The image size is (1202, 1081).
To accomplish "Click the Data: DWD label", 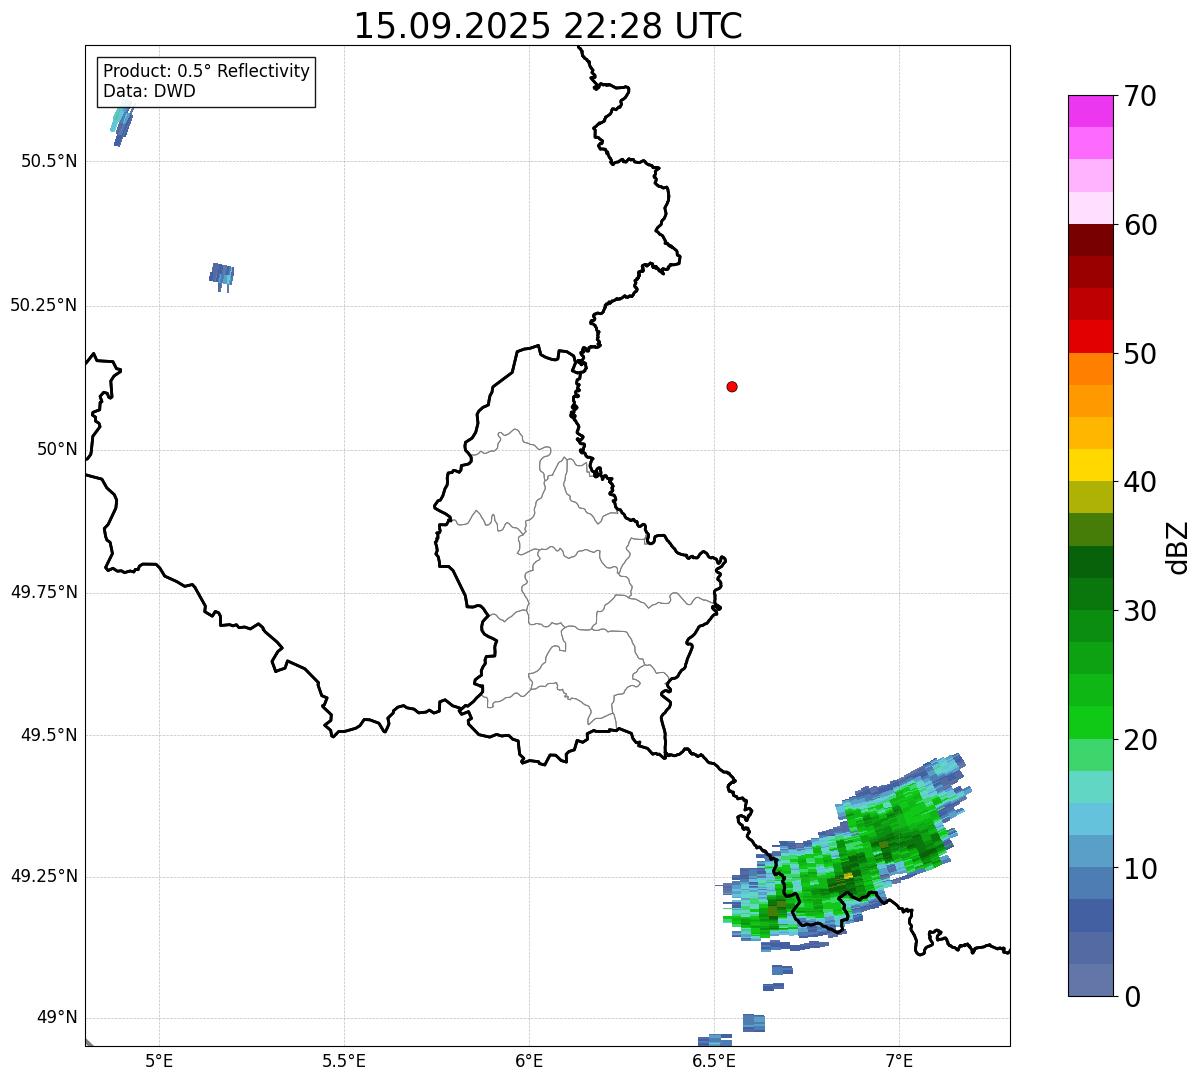I will pos(149,91).
